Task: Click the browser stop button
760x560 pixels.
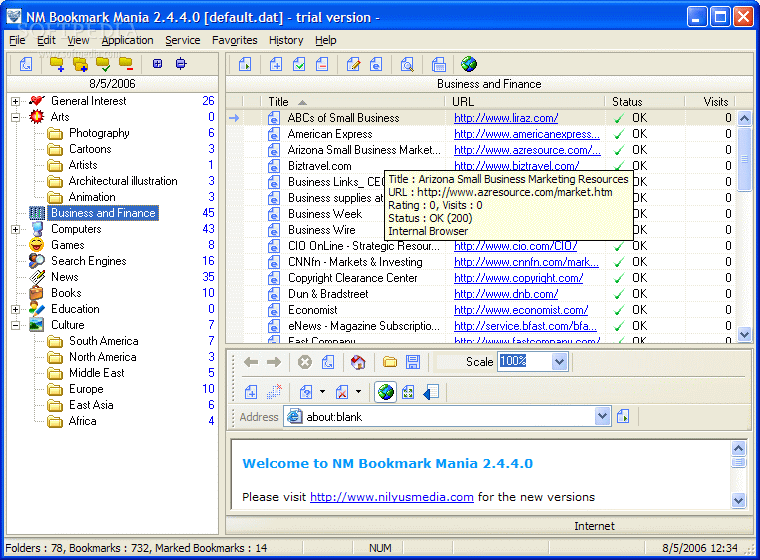Action: [x=304, y=362]
